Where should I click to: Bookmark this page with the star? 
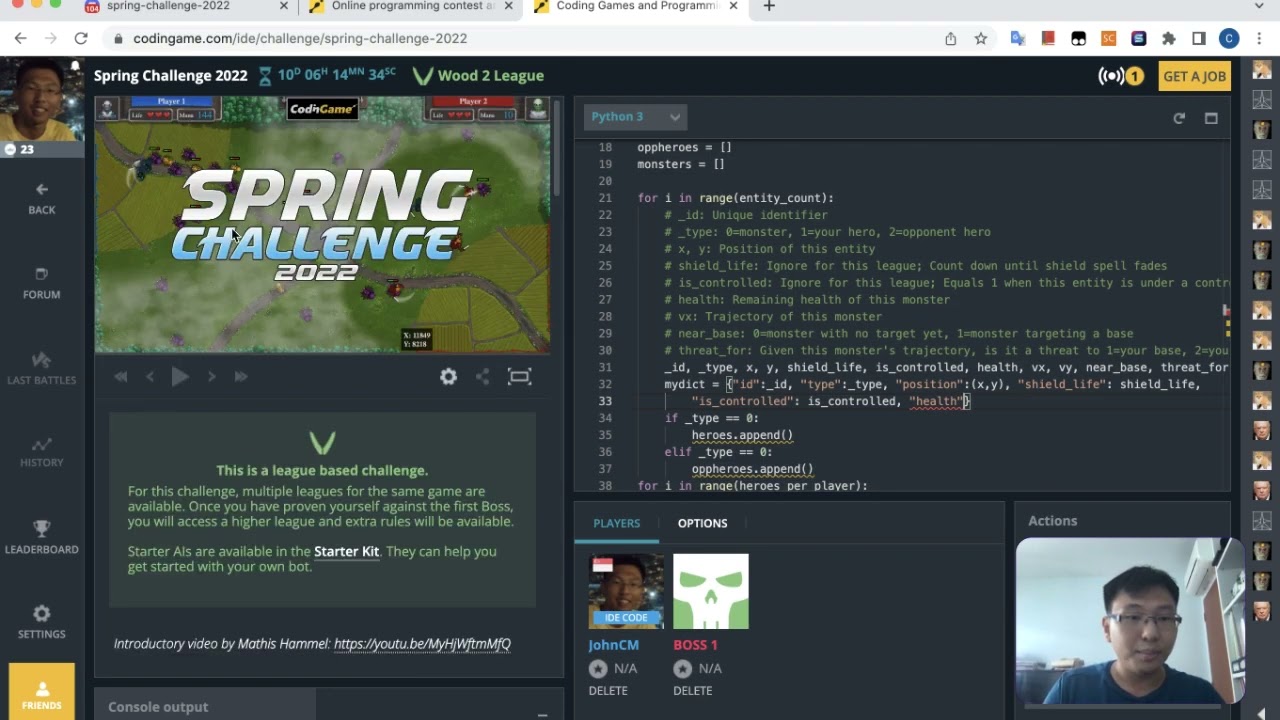(x=980, y=39)
